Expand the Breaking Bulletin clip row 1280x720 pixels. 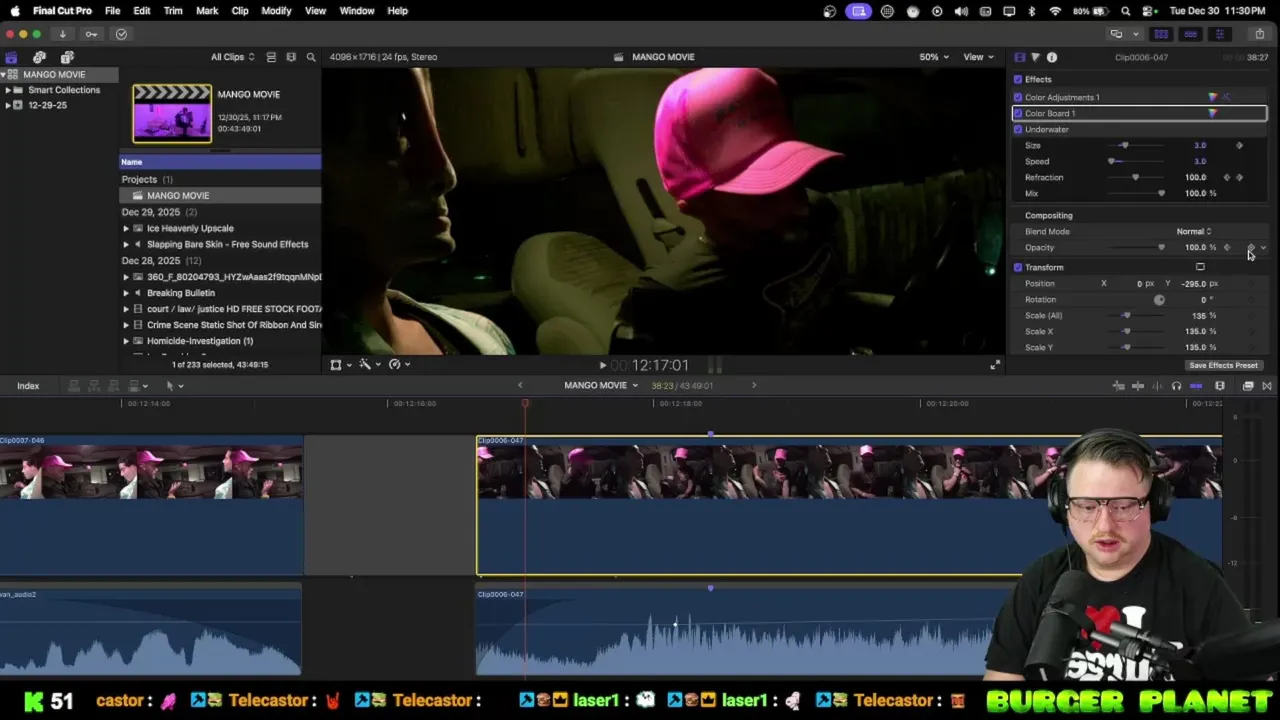click(126, 293)
